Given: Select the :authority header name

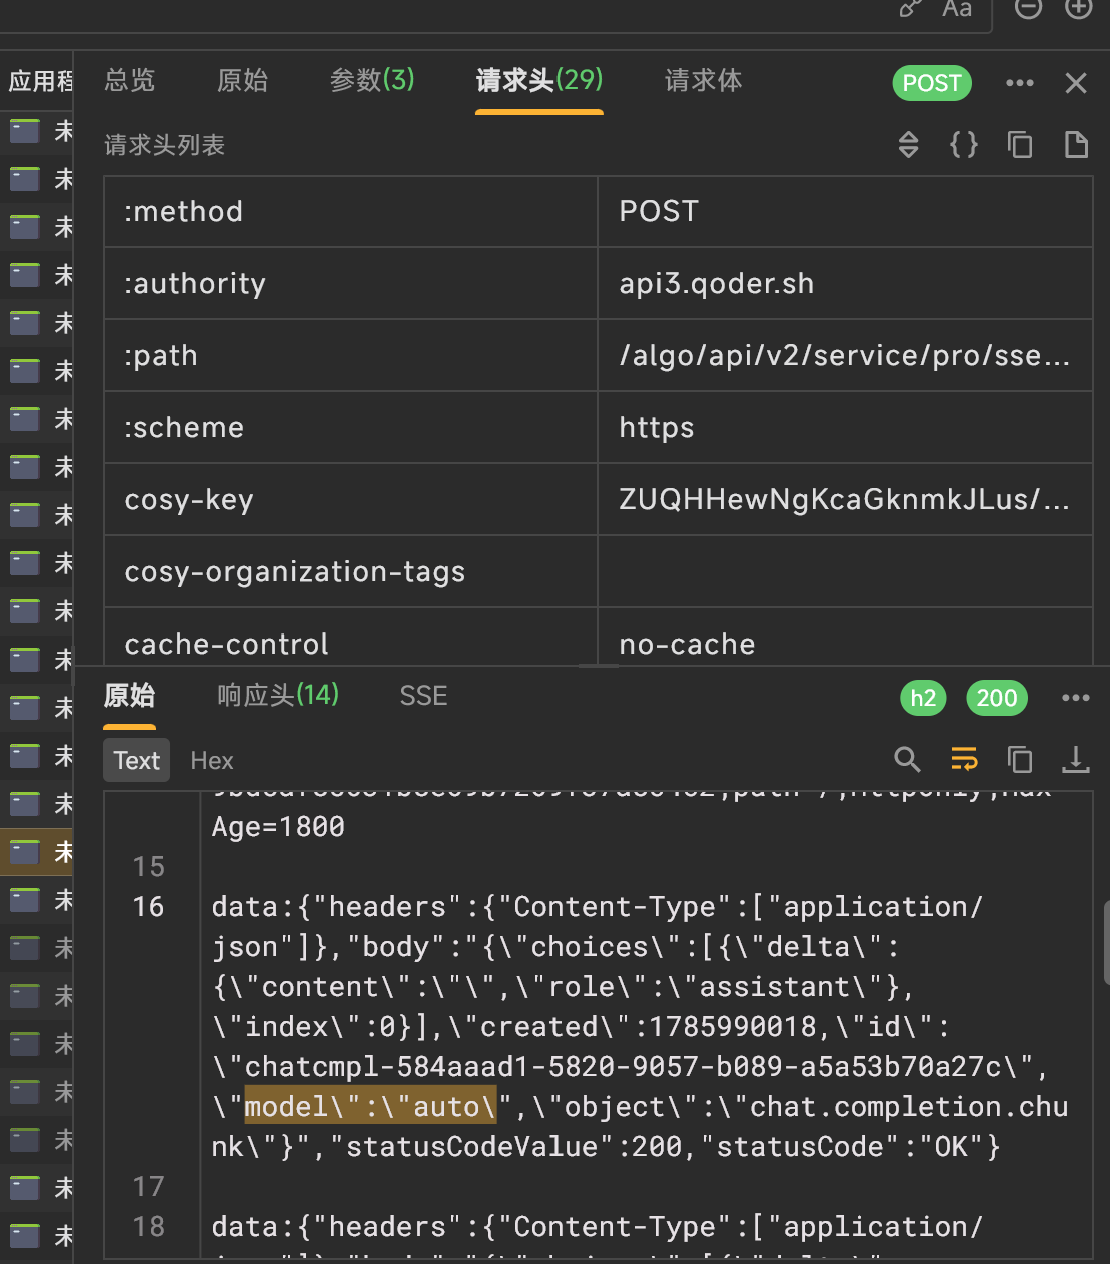Looking at the screenshot, I should [x=351, y=283].
